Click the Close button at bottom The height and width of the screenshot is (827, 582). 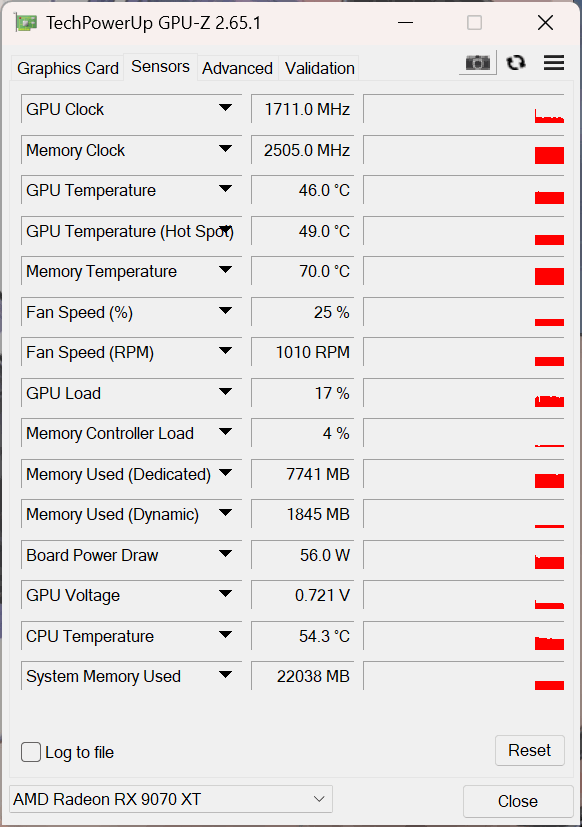pos(518,801)
